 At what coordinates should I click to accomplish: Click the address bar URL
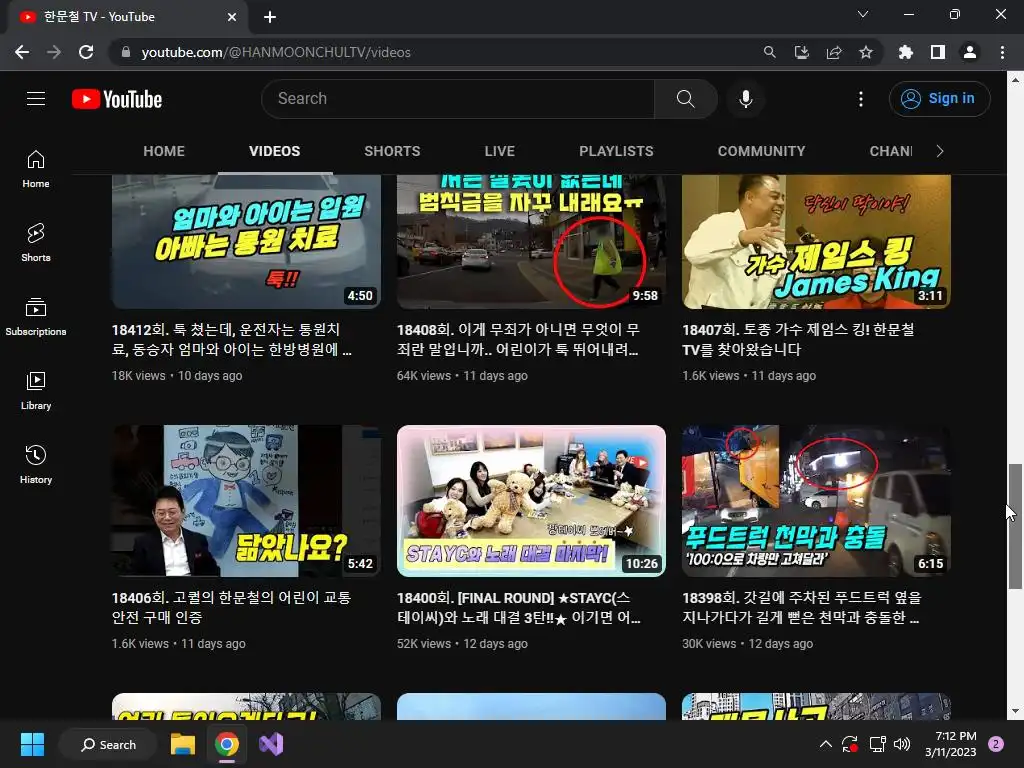click(276, 52)
